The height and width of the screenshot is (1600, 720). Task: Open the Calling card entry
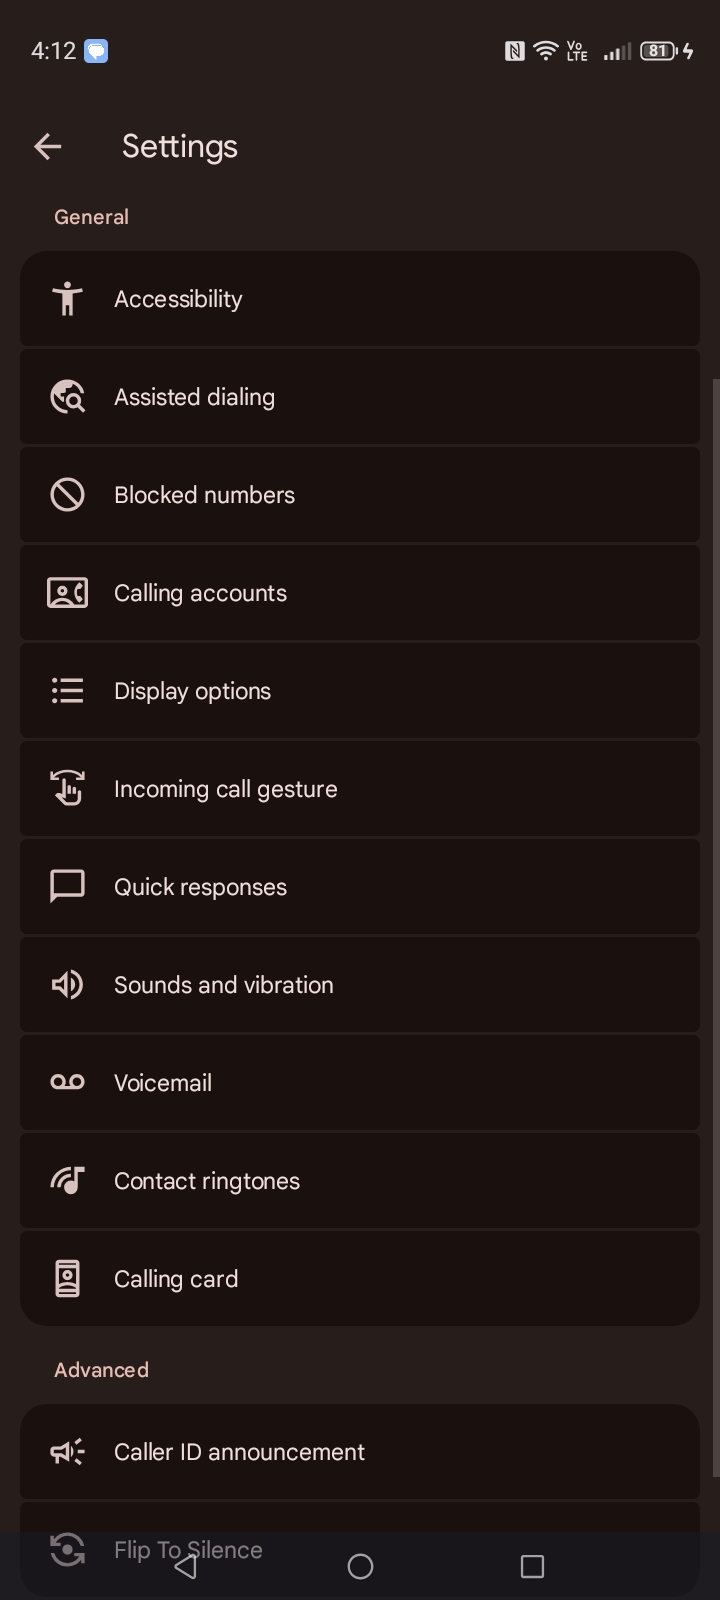(360, 1279)
